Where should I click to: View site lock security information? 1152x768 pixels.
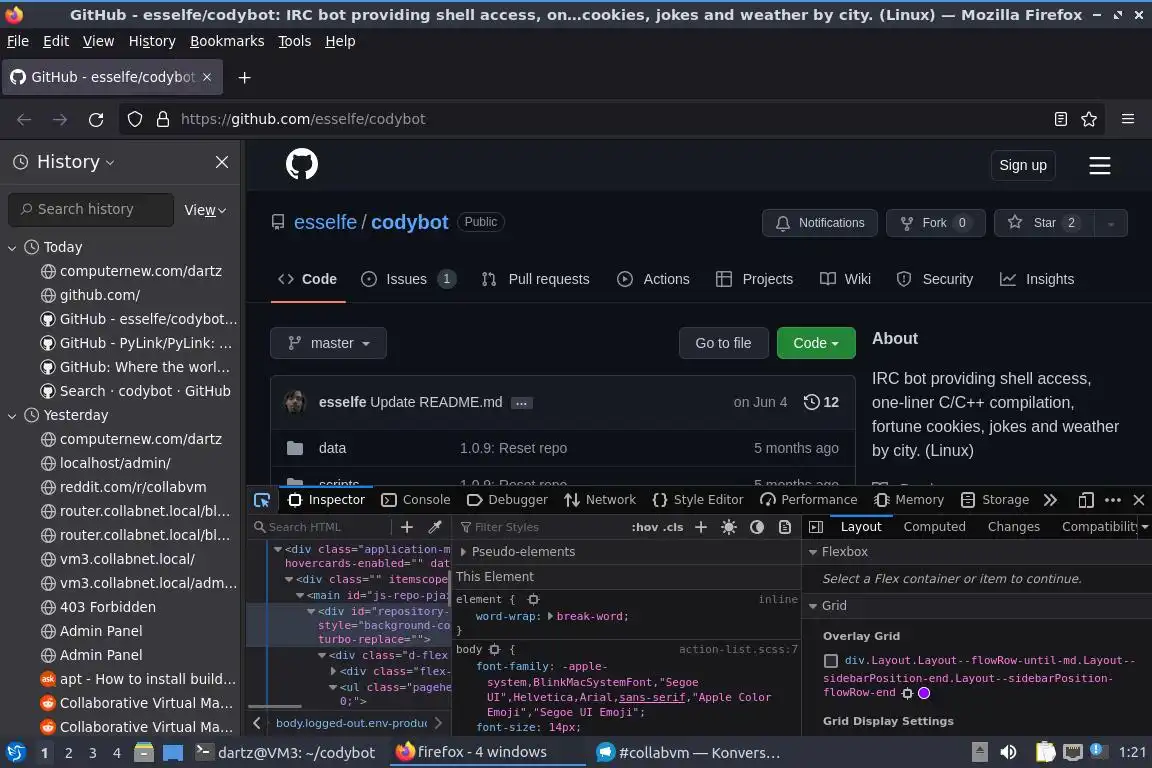[x=162, y=119]
